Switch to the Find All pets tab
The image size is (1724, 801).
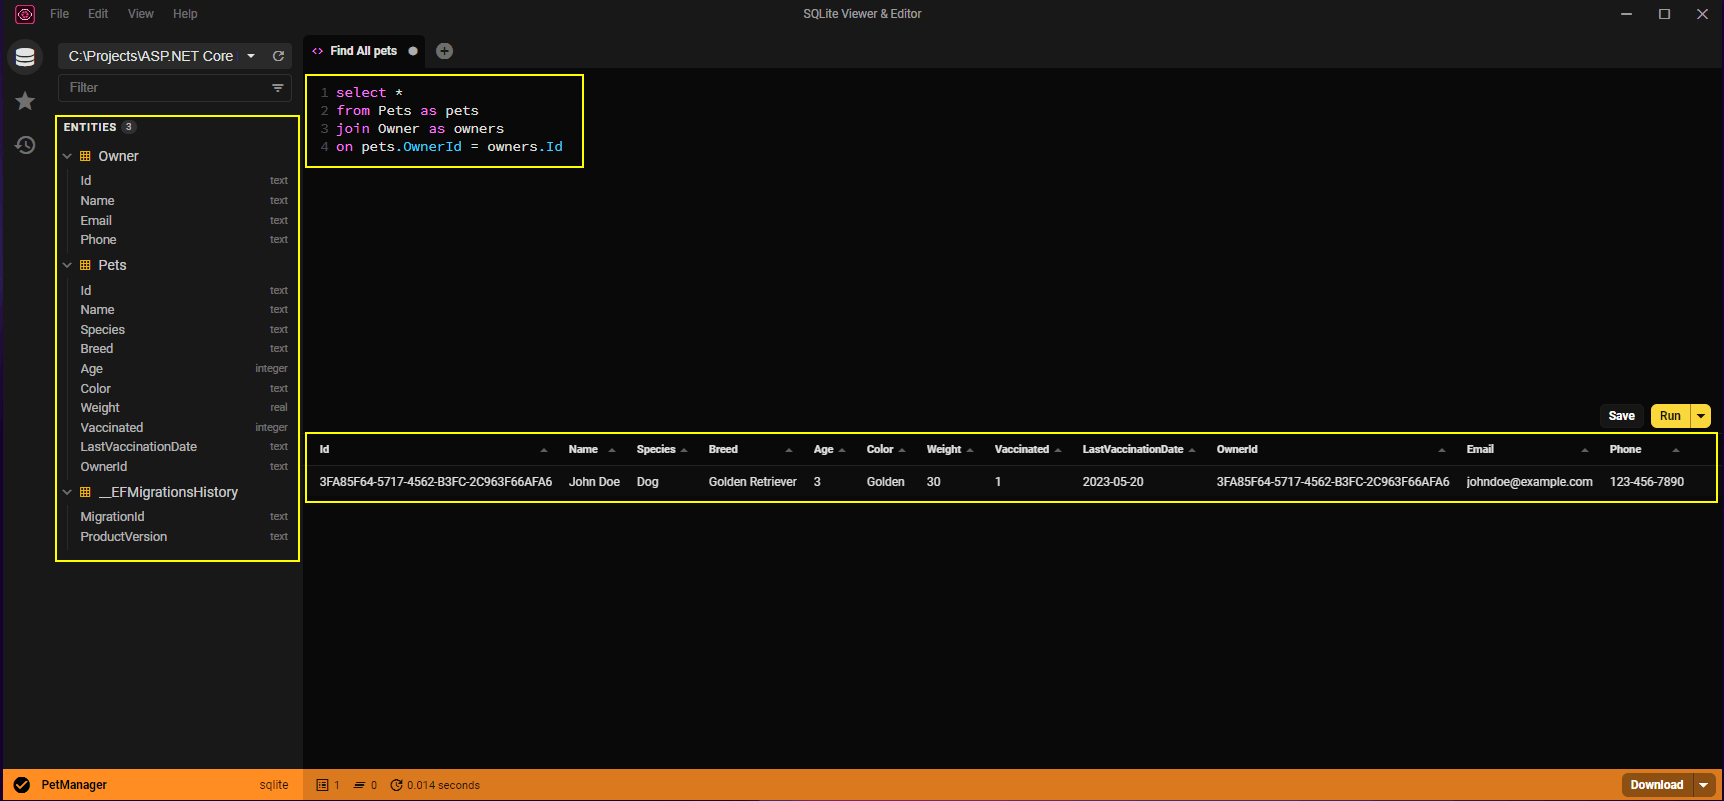pyautogui.click(x=364, y=51)
